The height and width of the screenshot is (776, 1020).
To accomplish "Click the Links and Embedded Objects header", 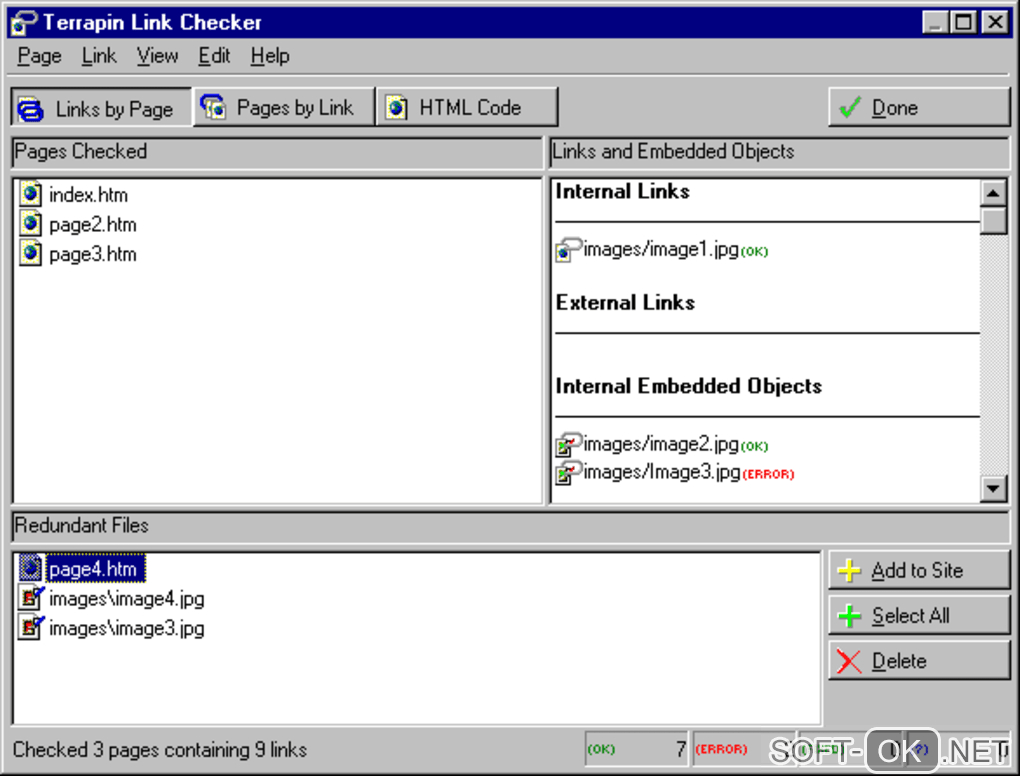I will tap(779, 152).
